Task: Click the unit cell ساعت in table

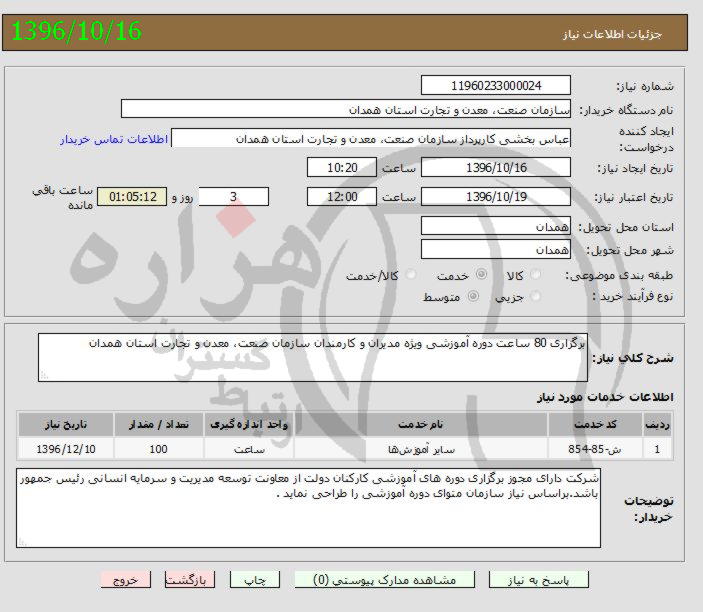Action: [249, 449]
